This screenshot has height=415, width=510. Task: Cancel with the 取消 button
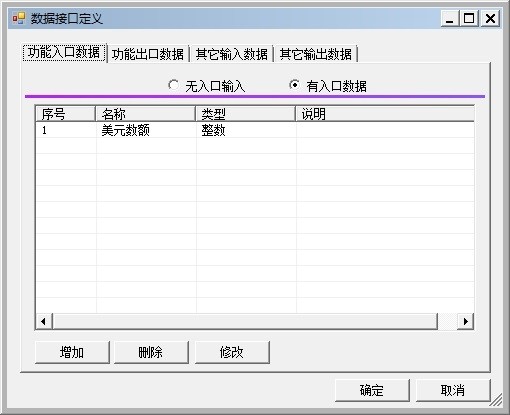453,390
